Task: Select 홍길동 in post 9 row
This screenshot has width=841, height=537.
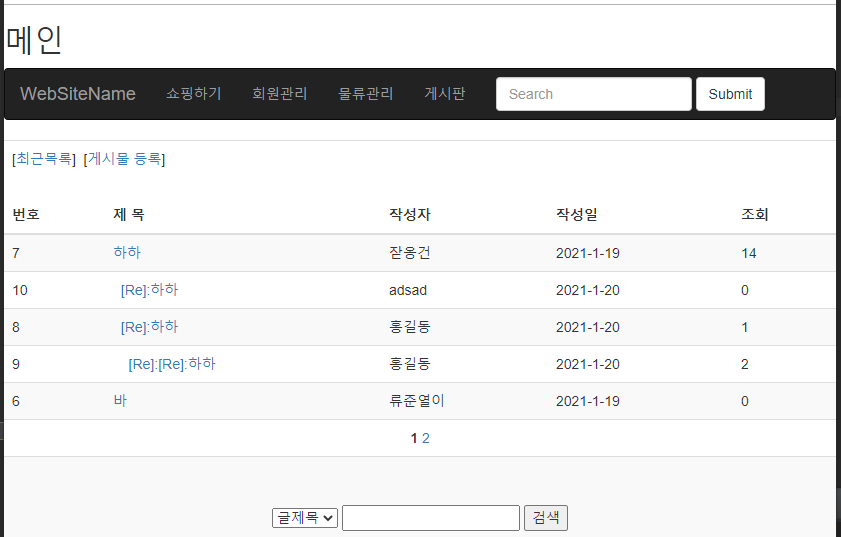Action: [x=410, y=364]
